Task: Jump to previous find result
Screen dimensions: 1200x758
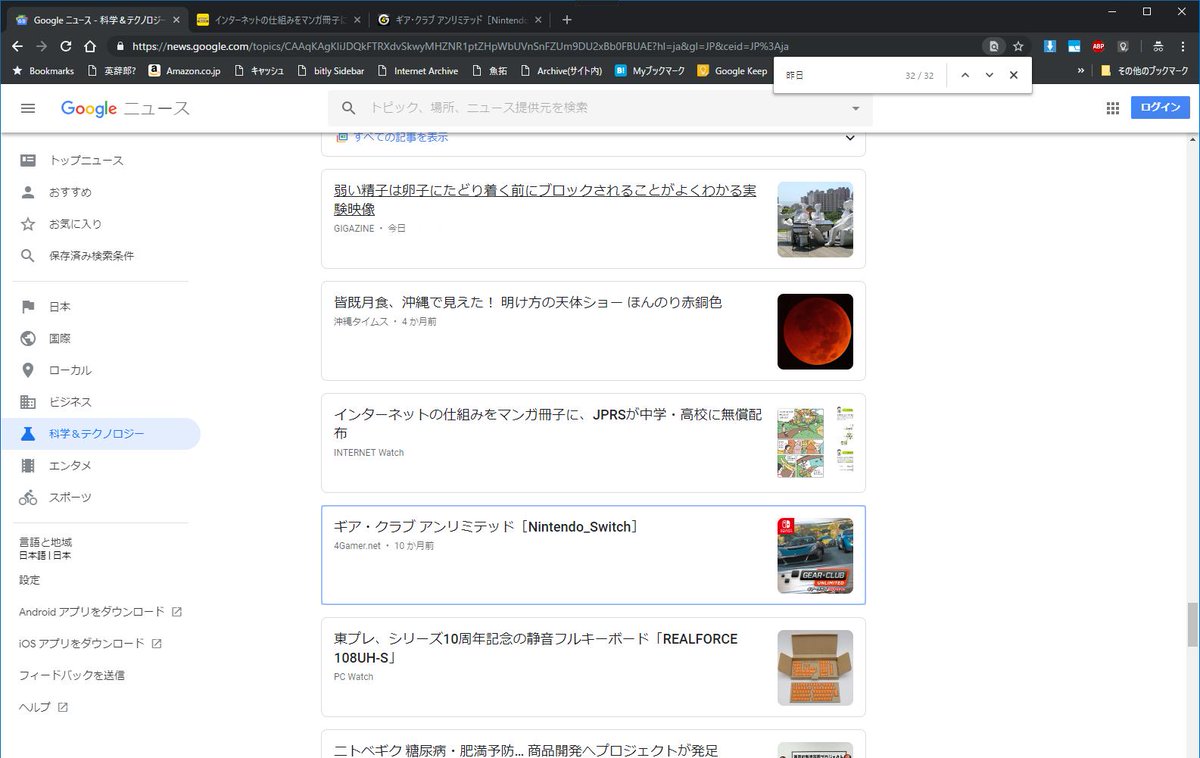Action: click(965, 75)
